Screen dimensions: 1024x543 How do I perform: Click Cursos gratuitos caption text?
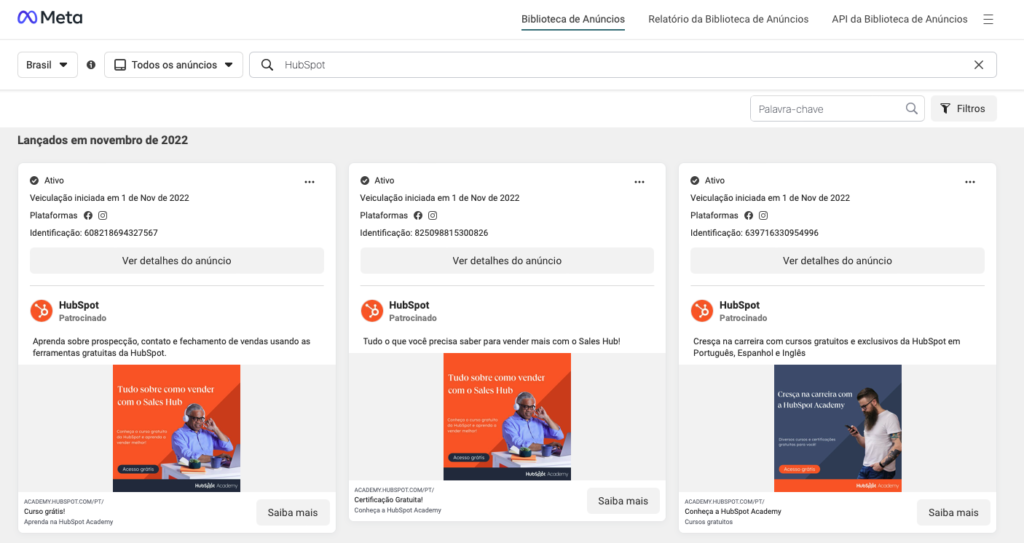point(709,522)
